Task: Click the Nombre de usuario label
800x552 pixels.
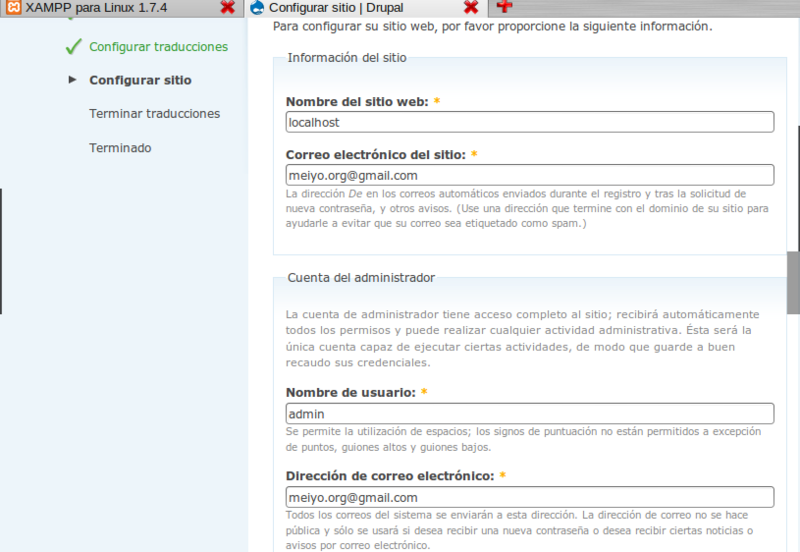Action: [350, 392]
